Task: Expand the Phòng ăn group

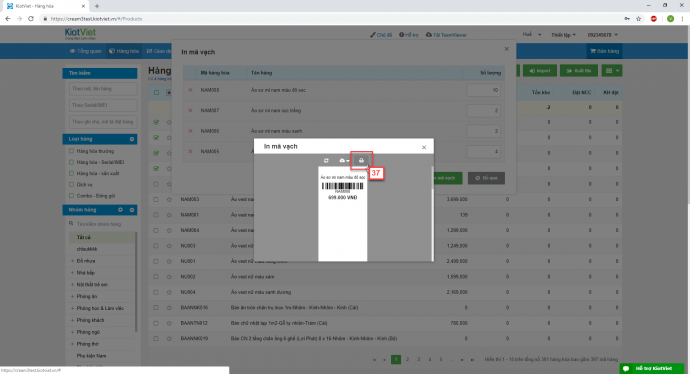Action: (72, 297)
